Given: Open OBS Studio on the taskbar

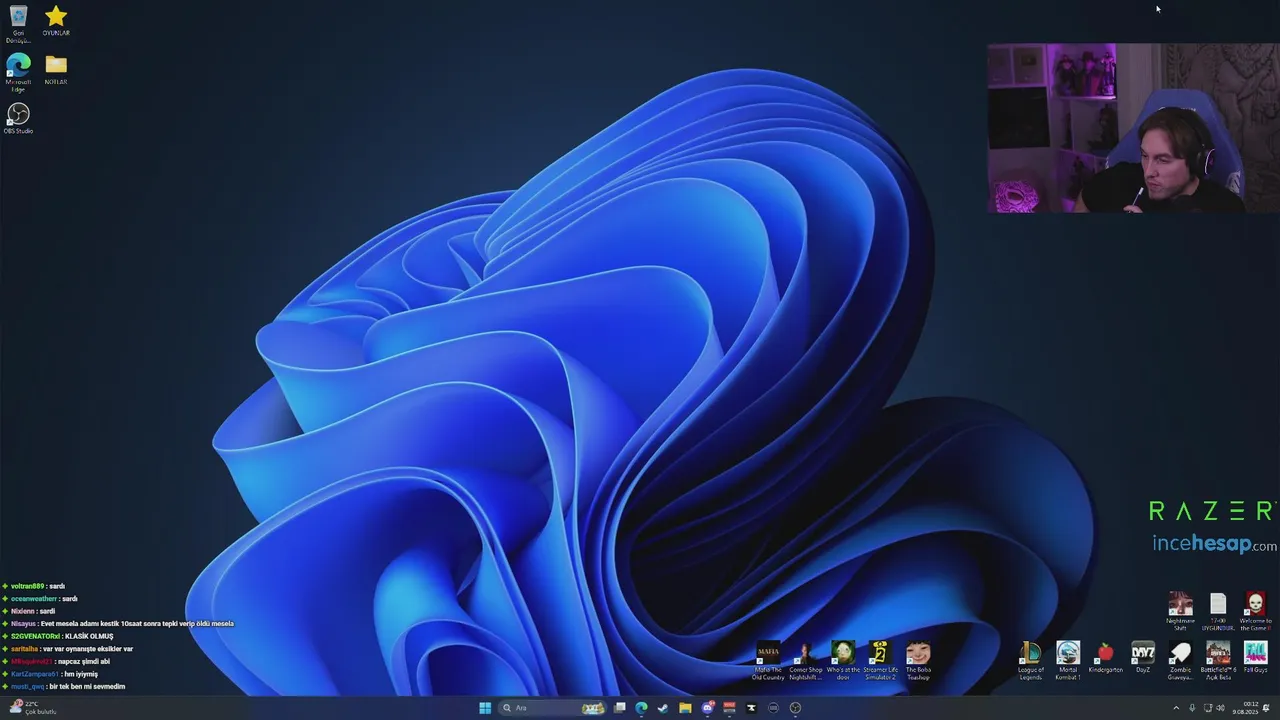Looking at the screenshot, I should (x=795, y=708).
